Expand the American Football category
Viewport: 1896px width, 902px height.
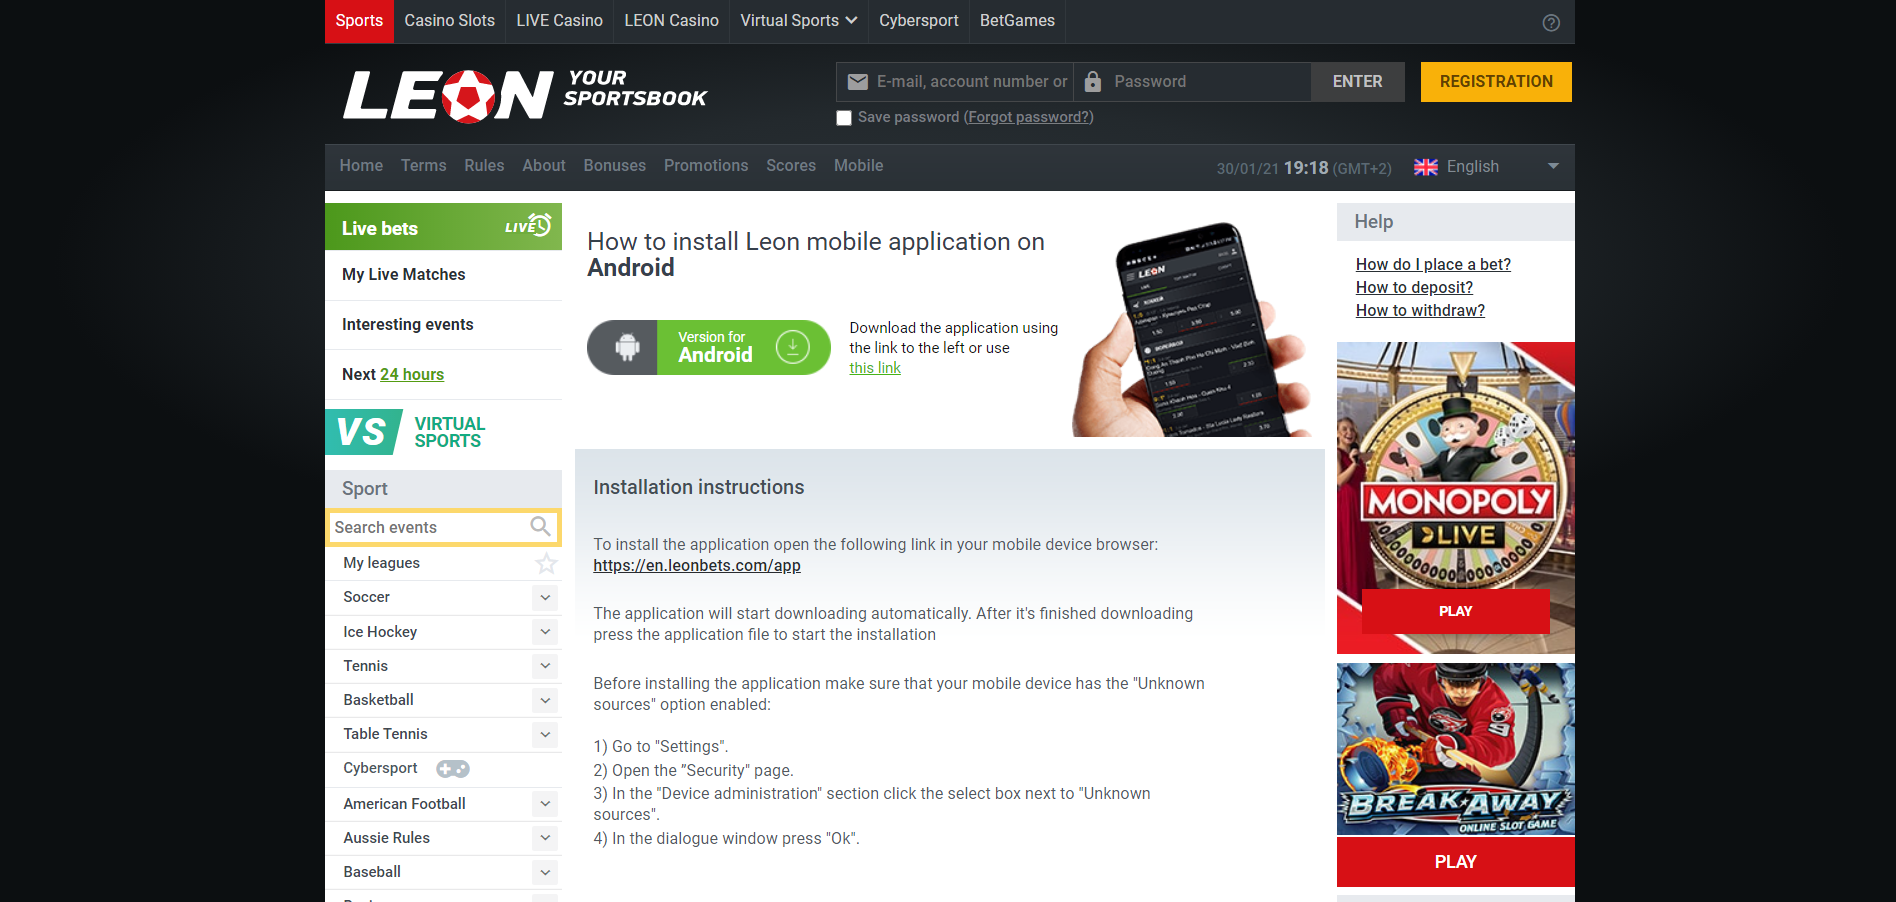(545, 804)
